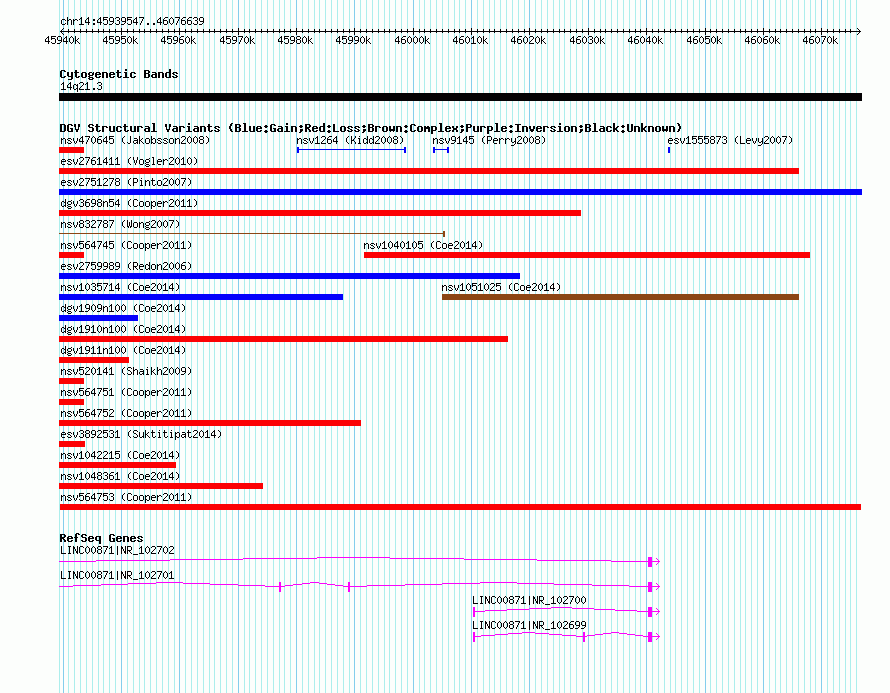Click the esv2759989 (Redon2006) blue gain bar
This screenshot has width=890, height=693.
click(289, 276)
